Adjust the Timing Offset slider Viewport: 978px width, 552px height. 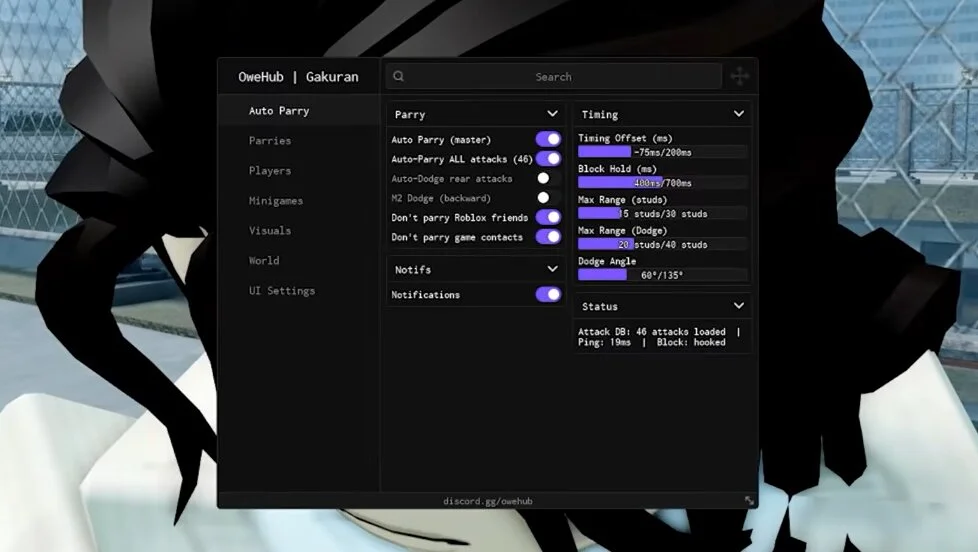(x=662, y=152)
